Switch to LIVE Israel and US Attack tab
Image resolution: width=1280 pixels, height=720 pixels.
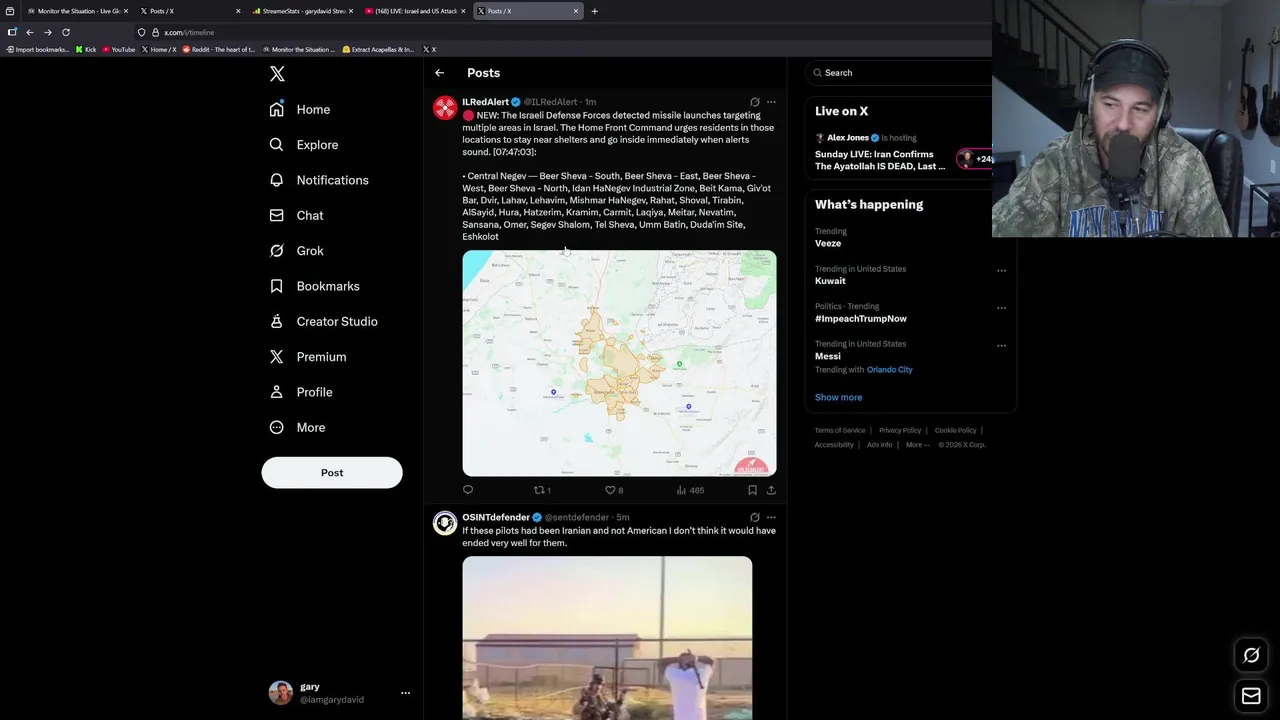[415, 11]
